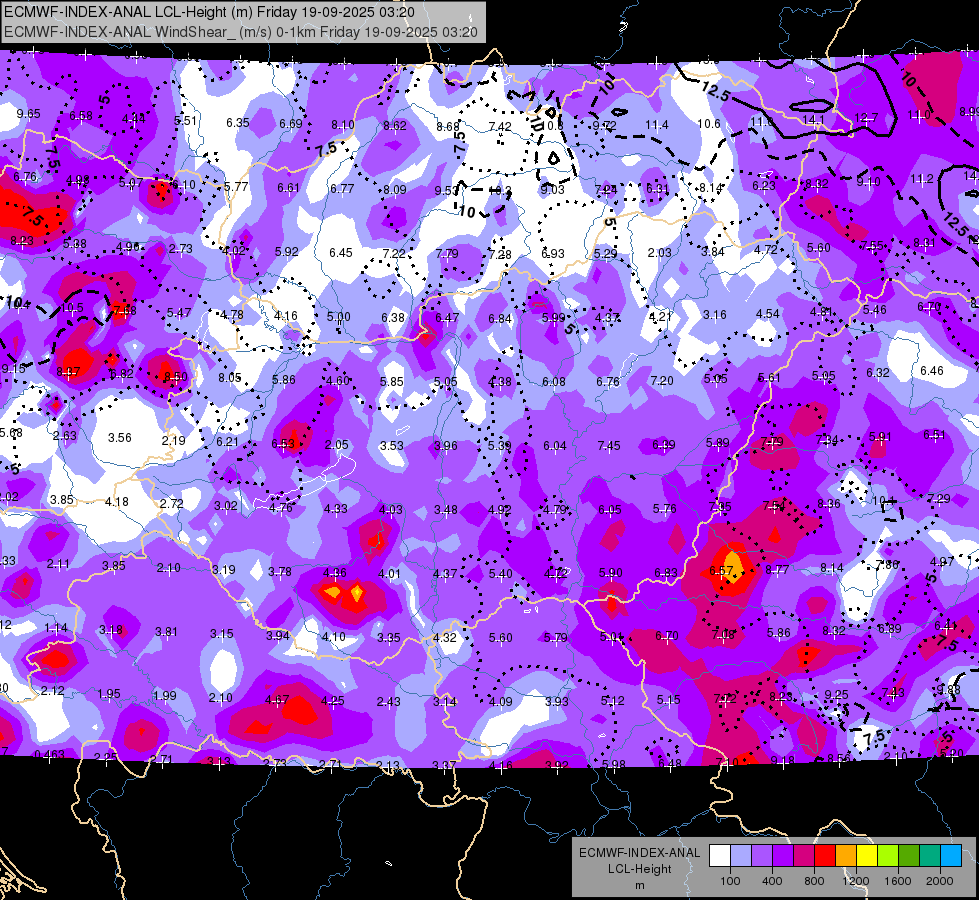
Task: Click the pale blue legend swatch
Action: coord(741,856)
